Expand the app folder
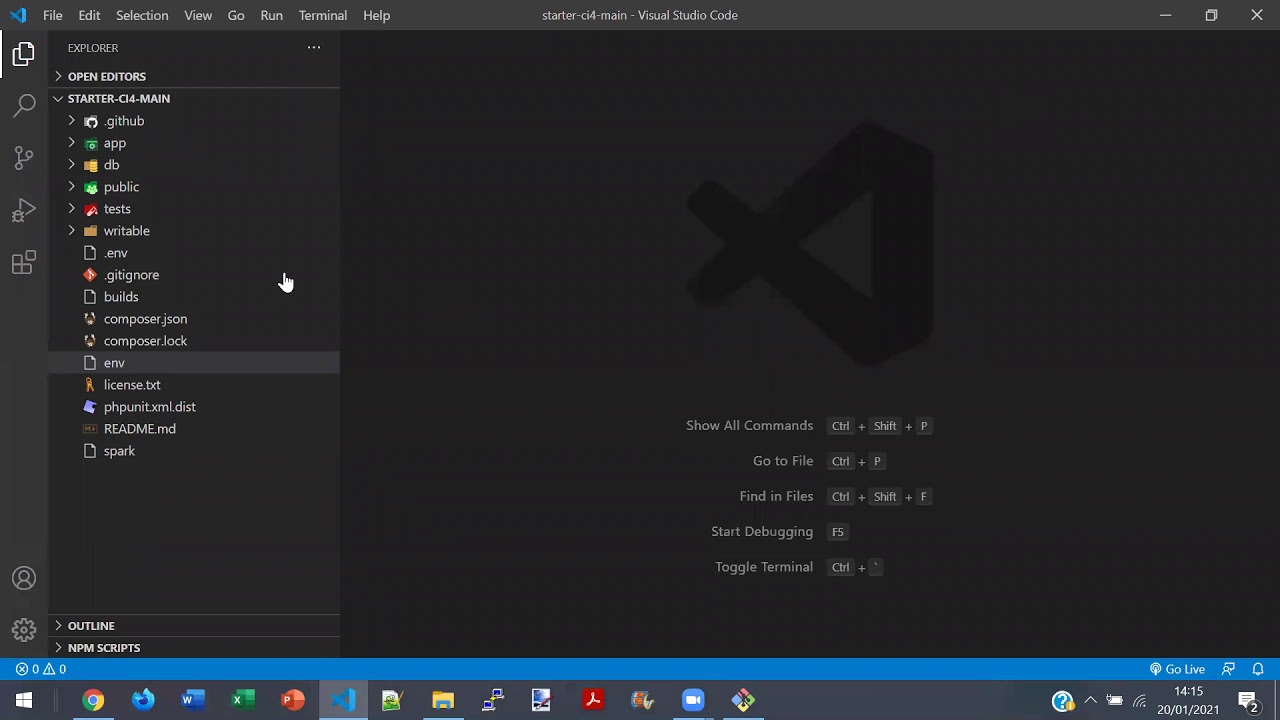 click(194, 143)
